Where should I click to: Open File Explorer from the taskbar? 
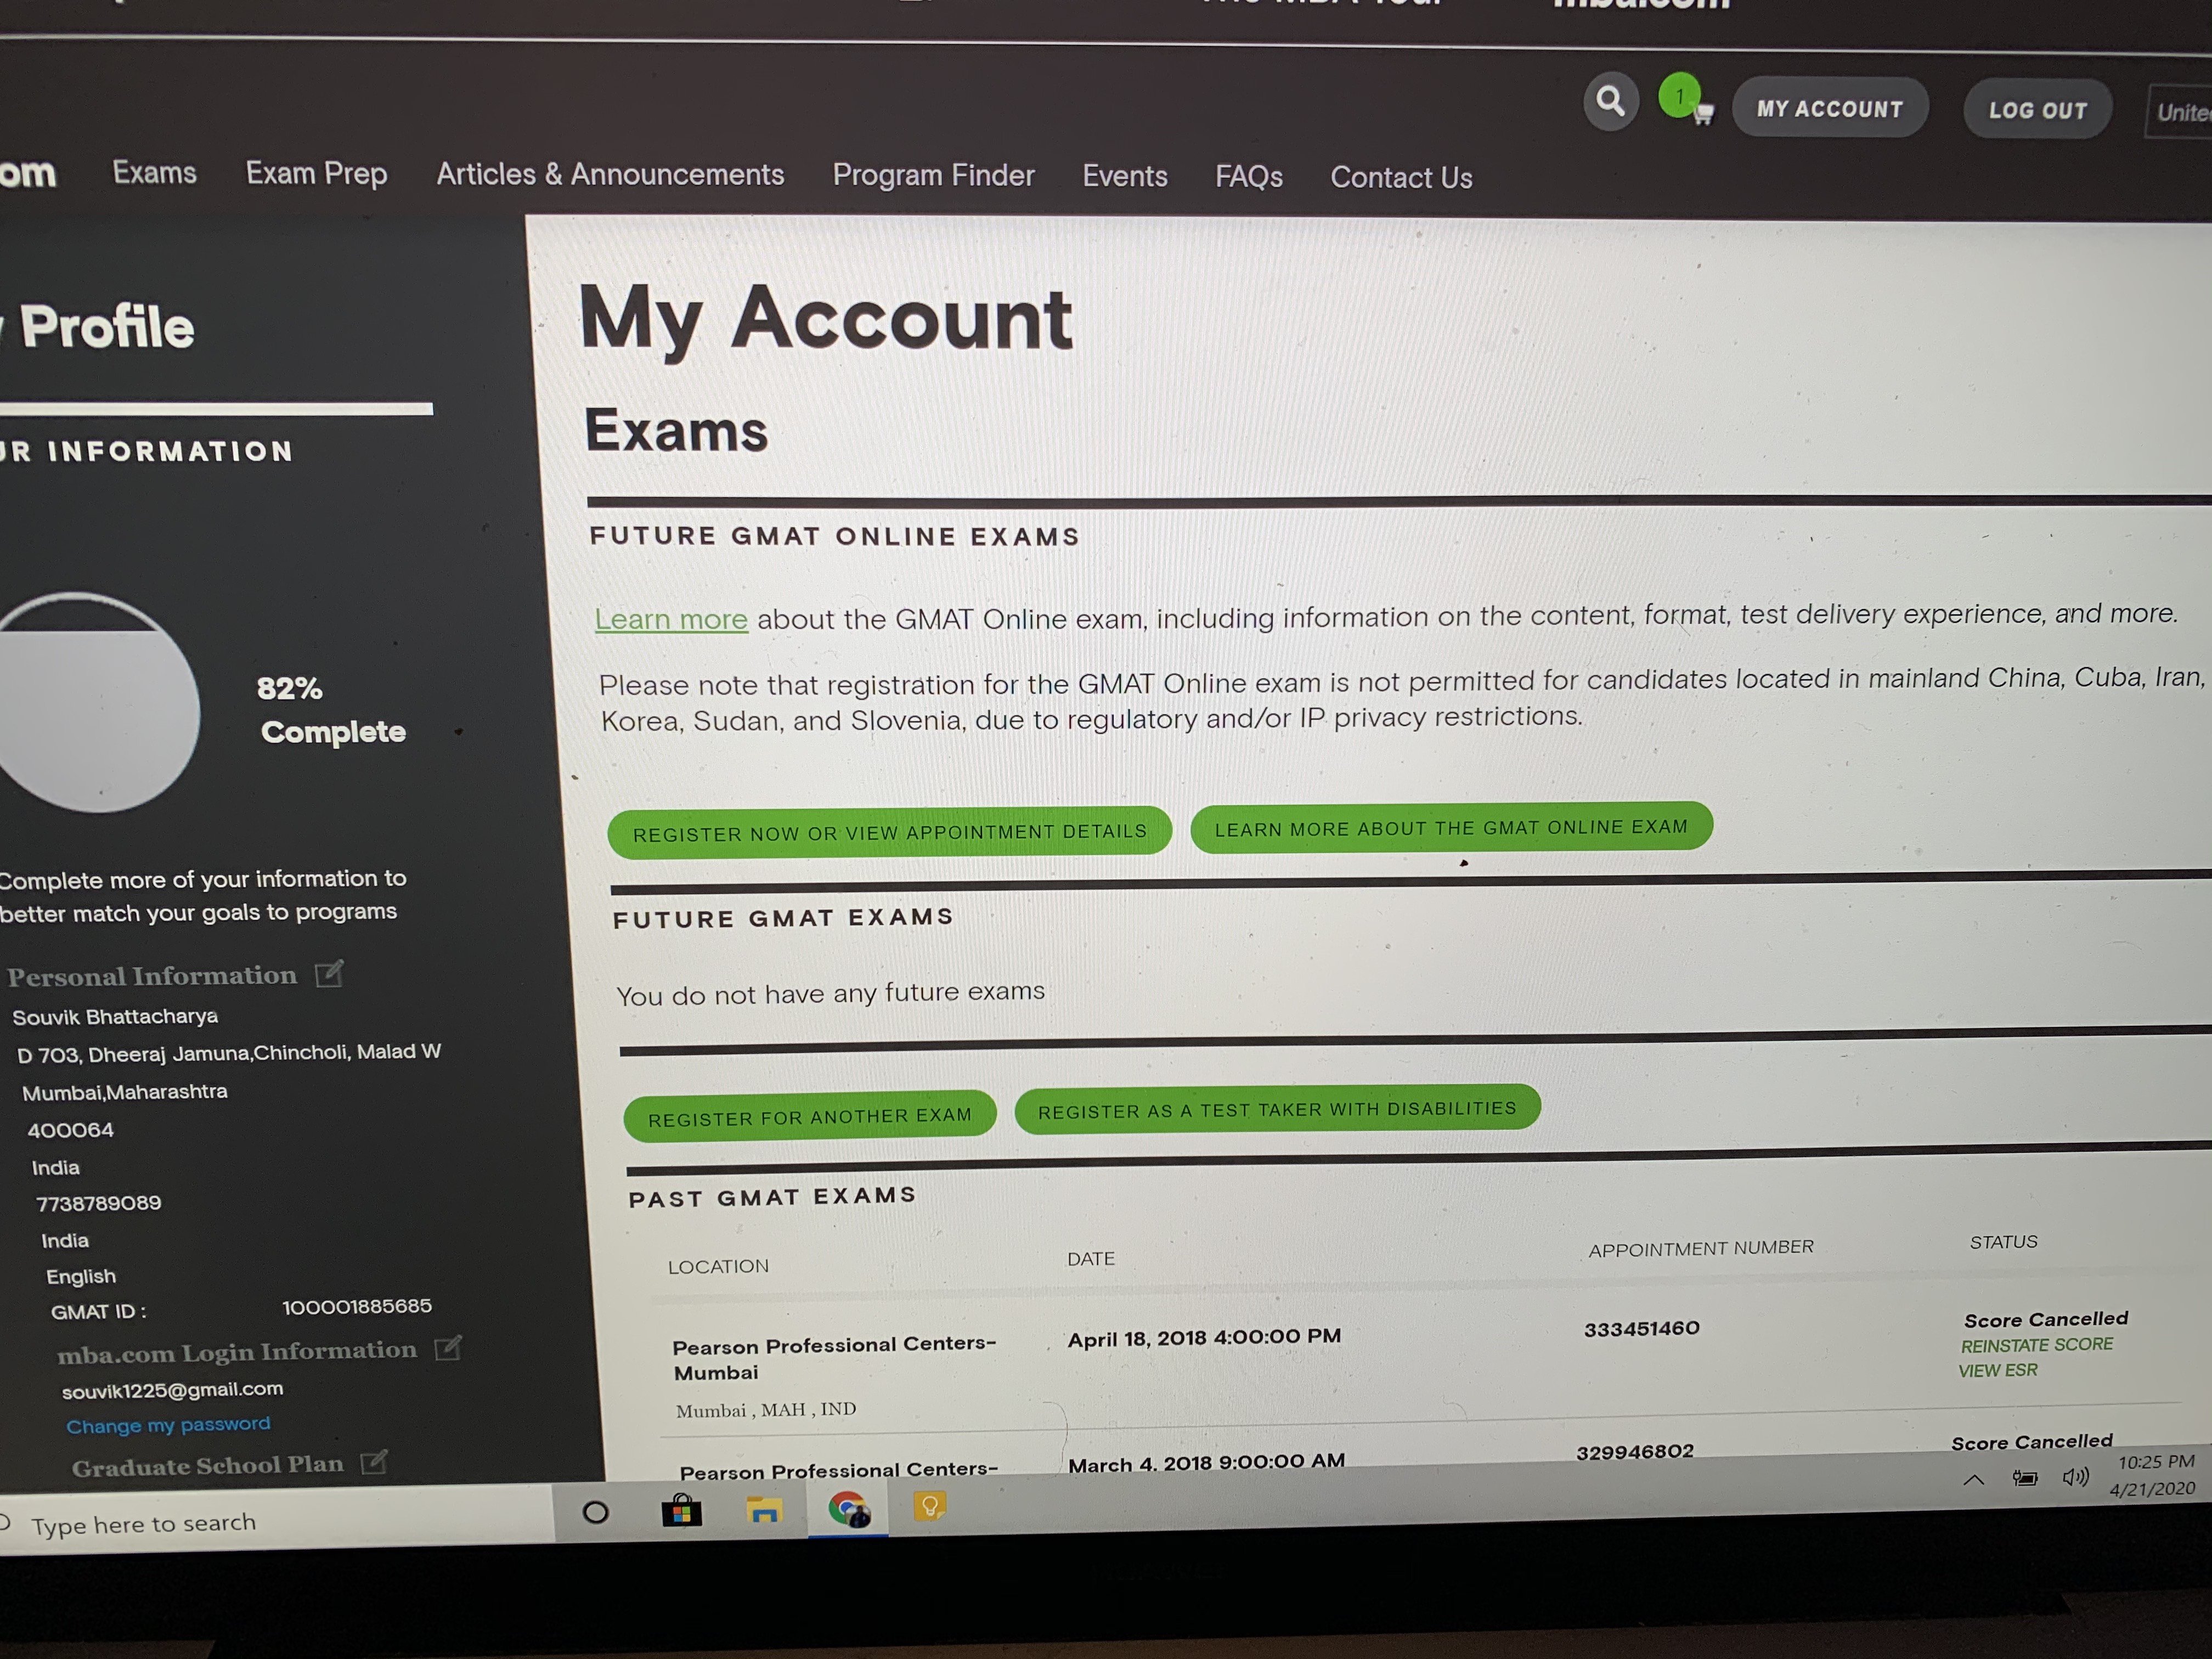(x=764, y=1510)
